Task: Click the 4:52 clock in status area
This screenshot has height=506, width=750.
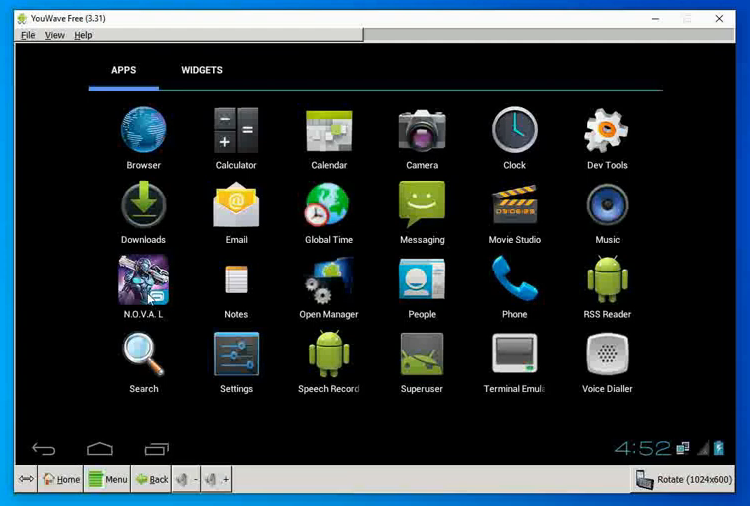Action: point(642,448)
